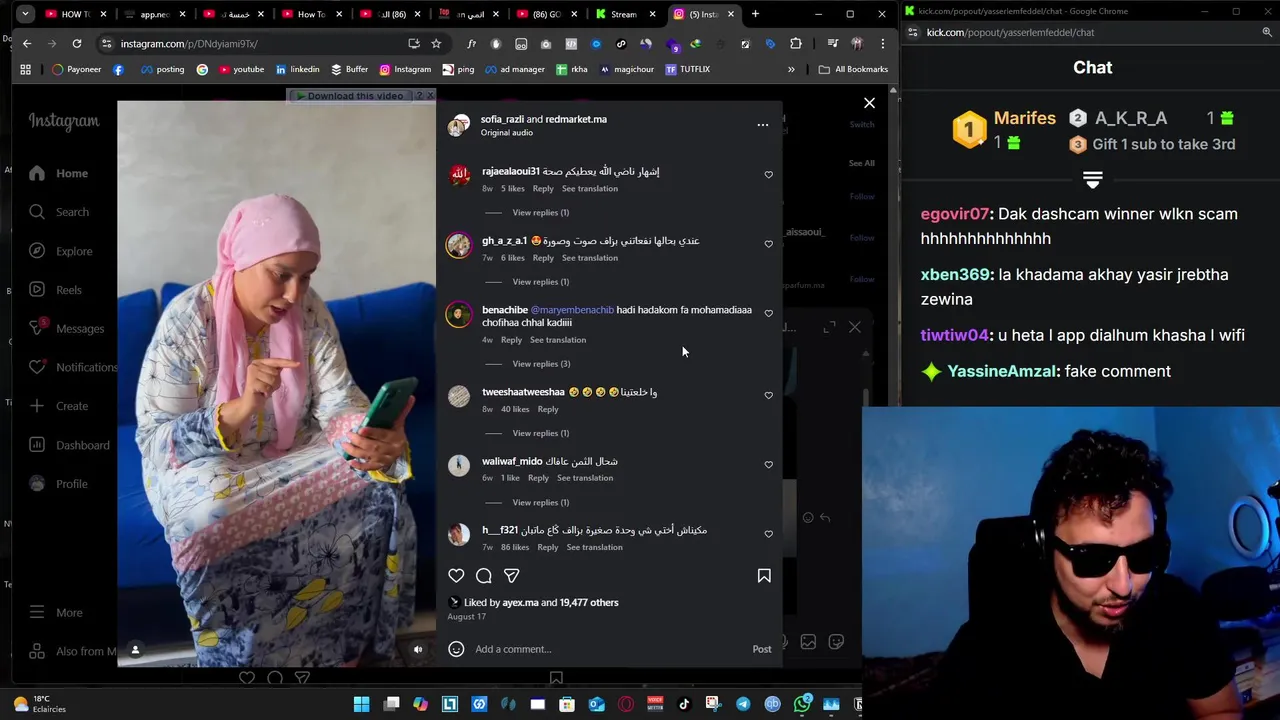Open Instagram Search in sidebar
Image resolution: width=1280 pixels, height=720 pixels.
58,212
